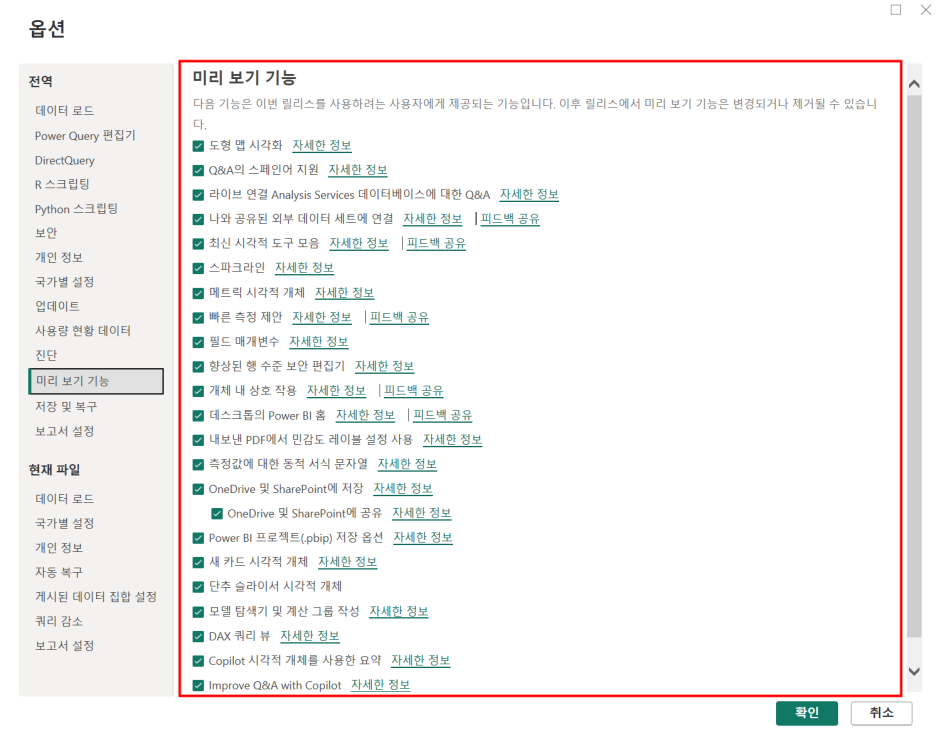Toggle 측정값에 대한 동적 서식 문자열 checkbox
Image resolution: width=936 pixels, height=742 pixels.
tap(198, 464)
